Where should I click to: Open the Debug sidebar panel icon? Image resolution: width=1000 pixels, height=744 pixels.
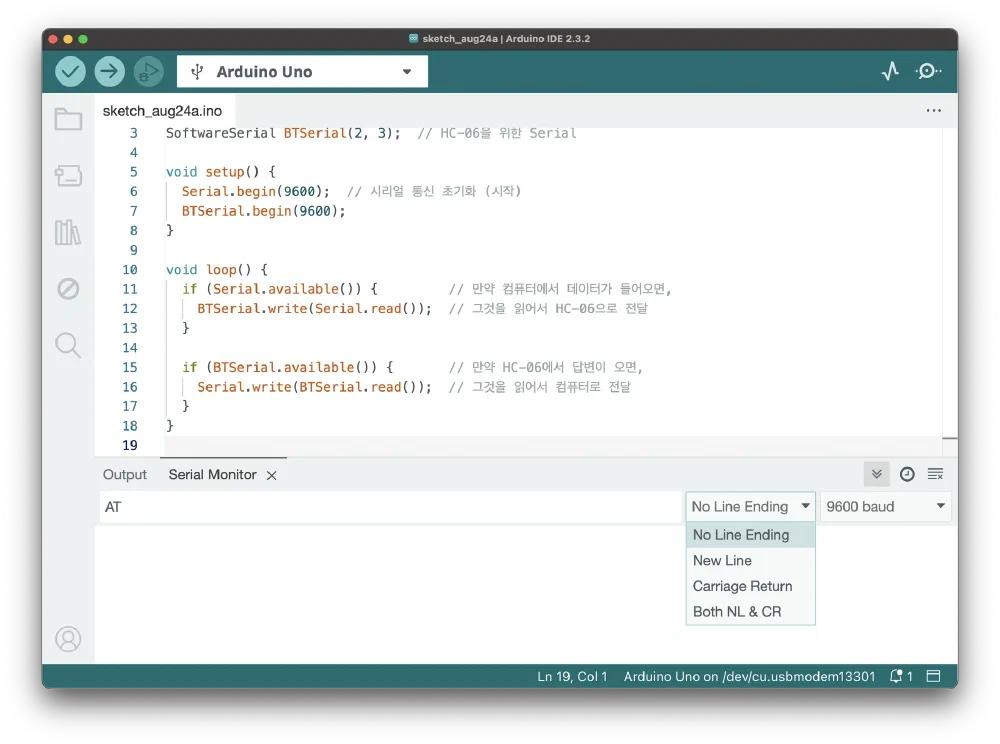click(68, 289)
